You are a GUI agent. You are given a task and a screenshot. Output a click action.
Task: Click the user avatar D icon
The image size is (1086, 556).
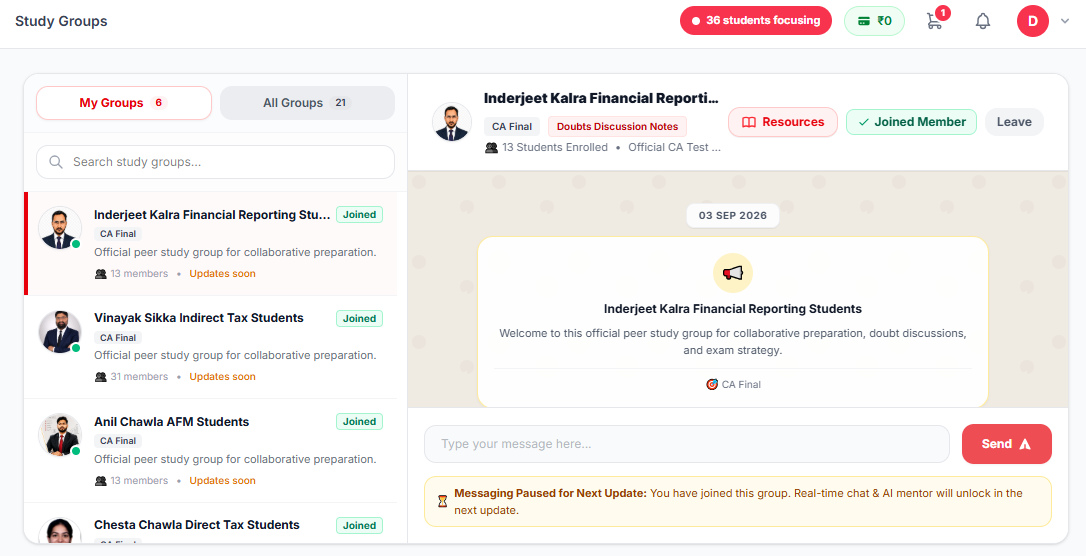pos(1033,21)
